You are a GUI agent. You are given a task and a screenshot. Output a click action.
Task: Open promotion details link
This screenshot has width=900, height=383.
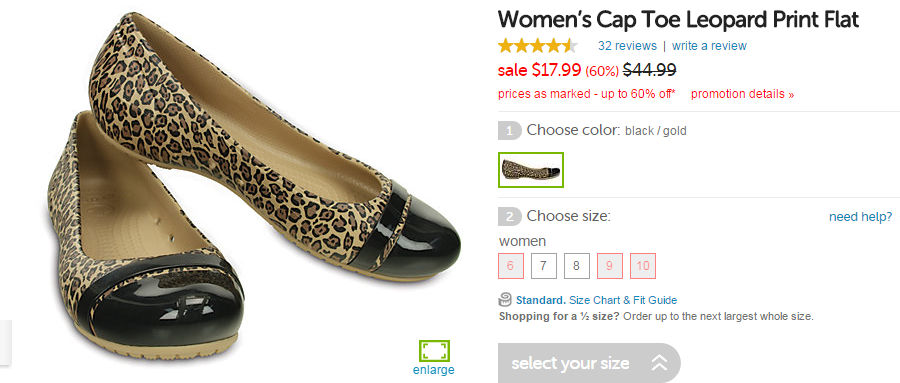point(743,94)
